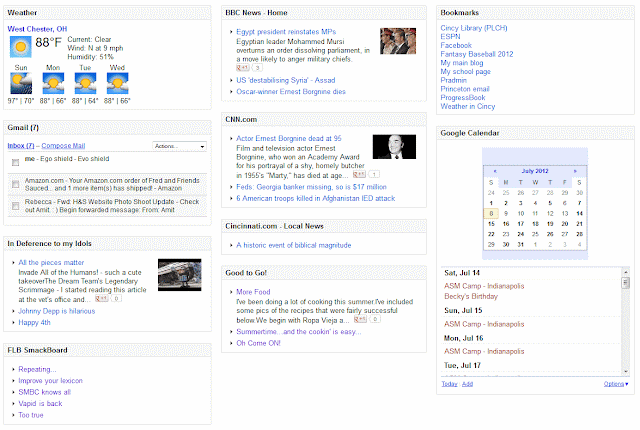Image resolution: width=640 pixels, height=430 pixels.
Task: Select the Amazon.com order email checkbox
Action: click(16, 184)
